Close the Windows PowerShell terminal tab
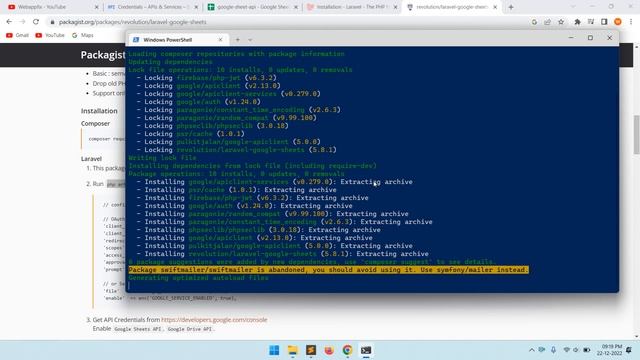Screen dimensions: 640x360 (220, 40)
